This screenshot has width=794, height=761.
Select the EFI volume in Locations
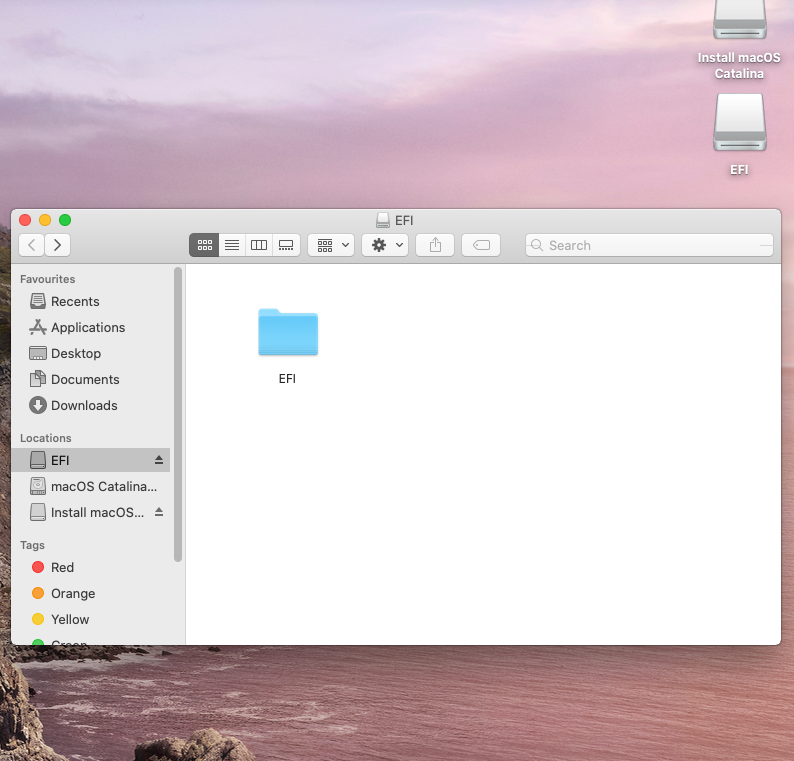(91, 460)
